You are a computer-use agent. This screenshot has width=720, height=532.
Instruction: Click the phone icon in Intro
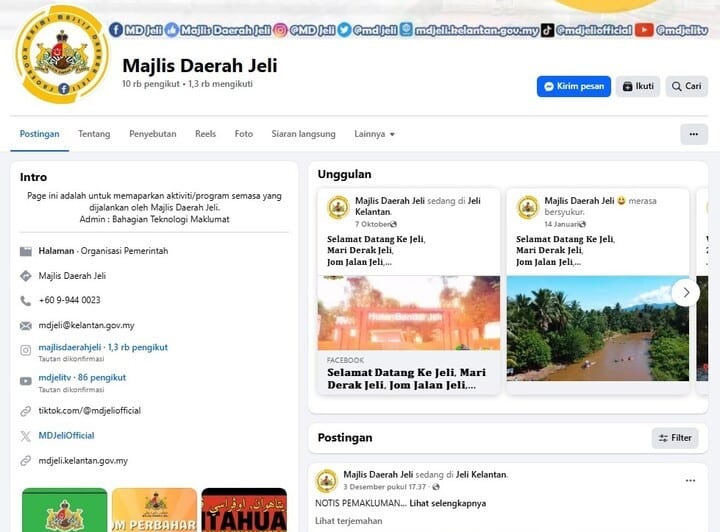click(26, 301)
